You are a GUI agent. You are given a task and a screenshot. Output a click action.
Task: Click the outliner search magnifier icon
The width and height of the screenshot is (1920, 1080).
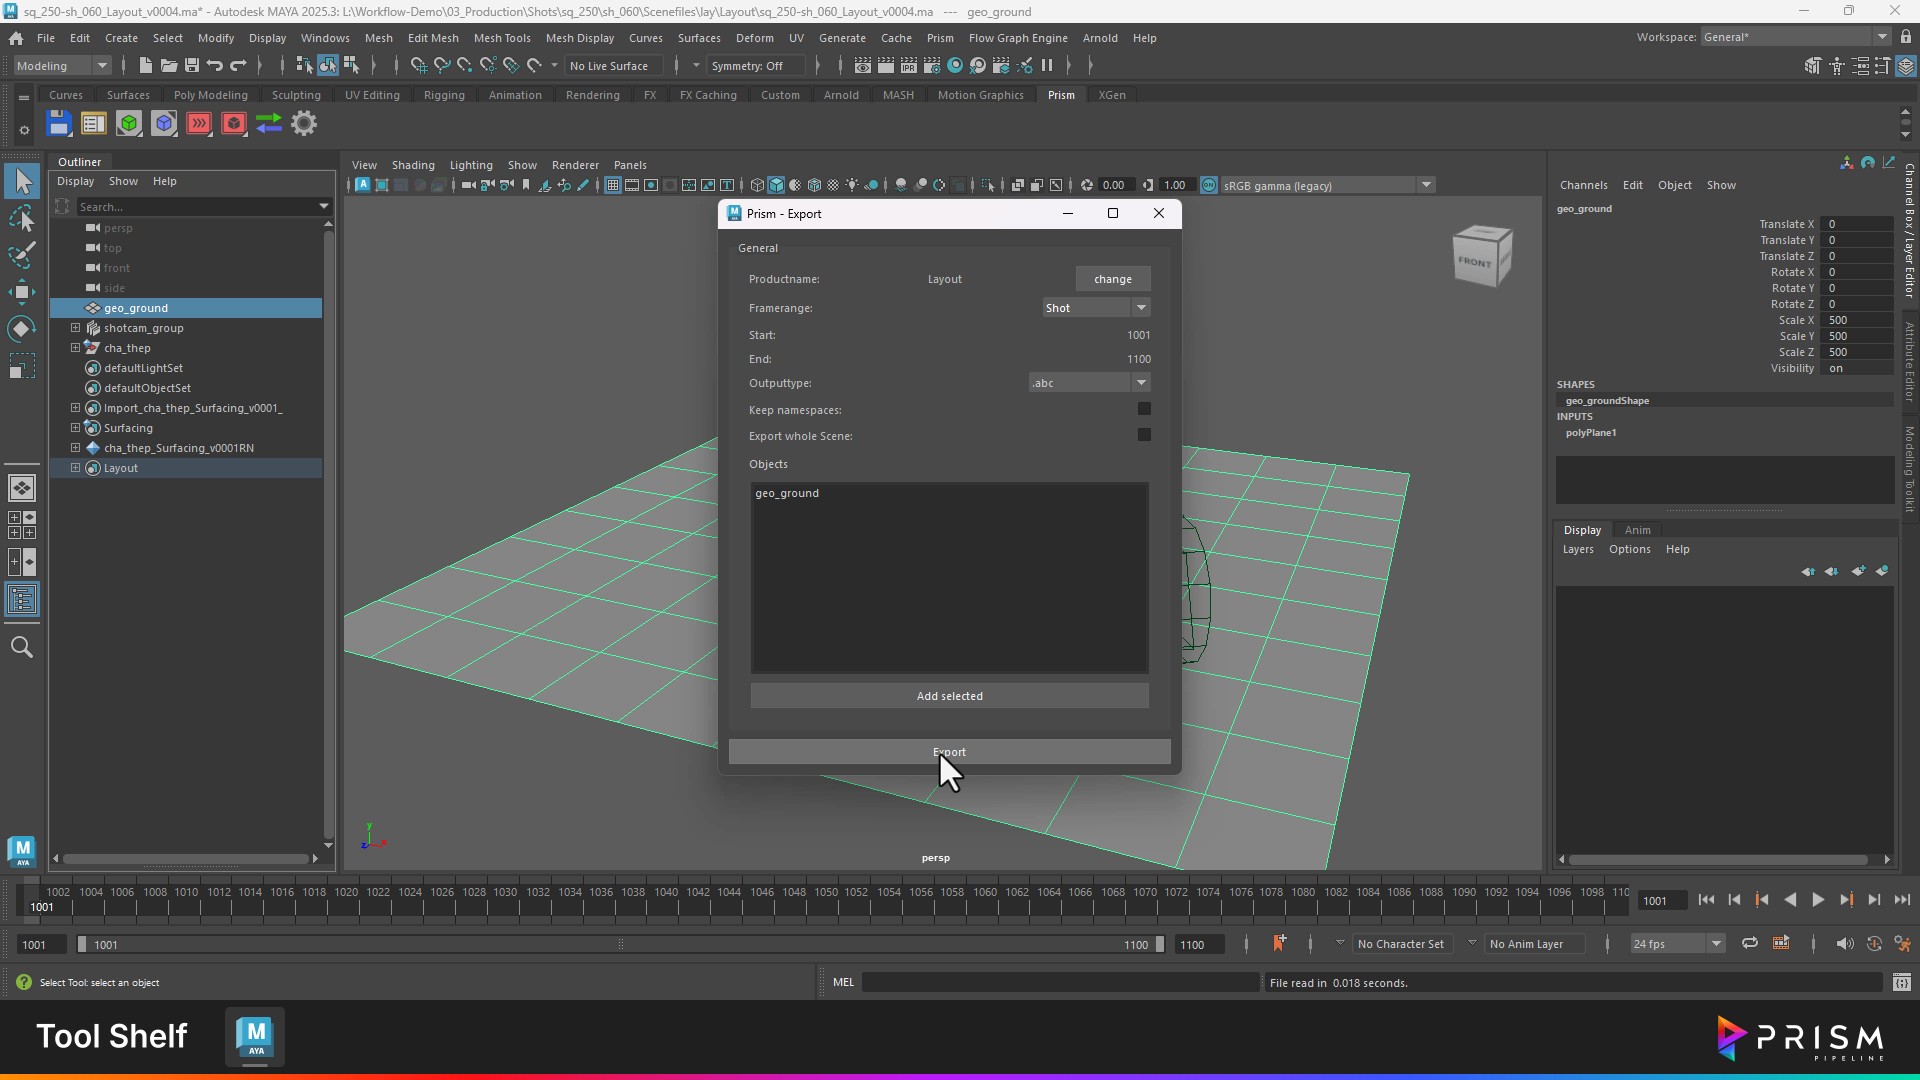click(x=22, y=648)
